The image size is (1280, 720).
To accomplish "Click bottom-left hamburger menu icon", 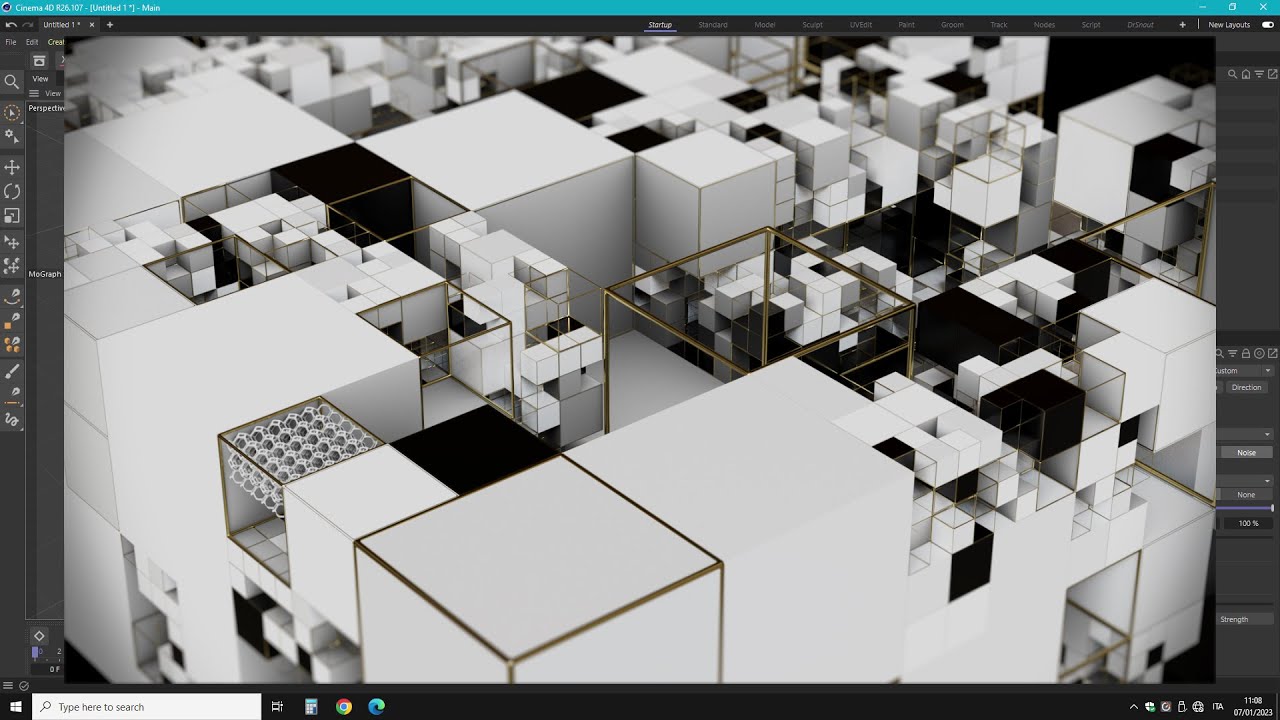I will click(x=8, y=686).
